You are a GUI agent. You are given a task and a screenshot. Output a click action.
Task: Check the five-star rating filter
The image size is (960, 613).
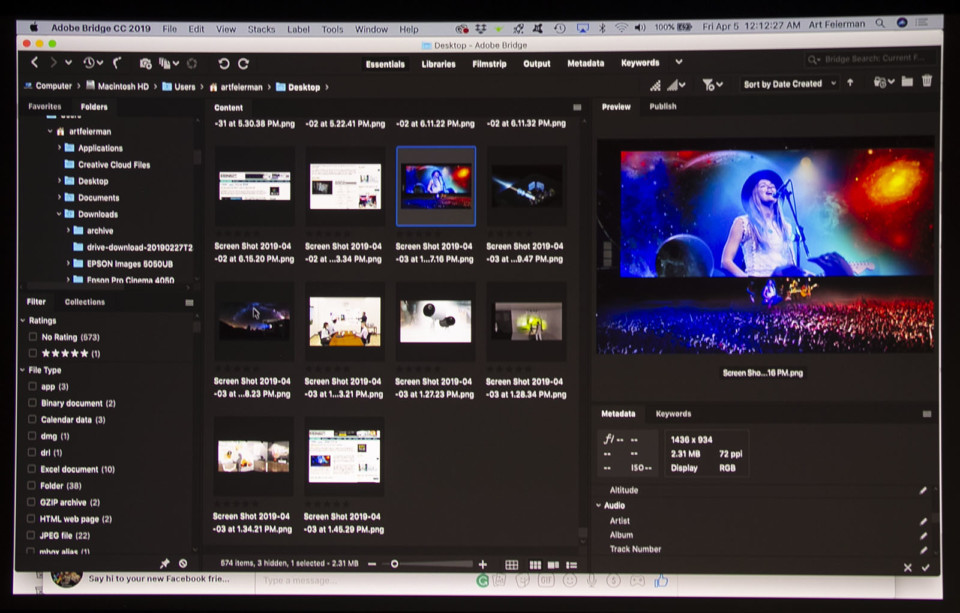[33, 353]
